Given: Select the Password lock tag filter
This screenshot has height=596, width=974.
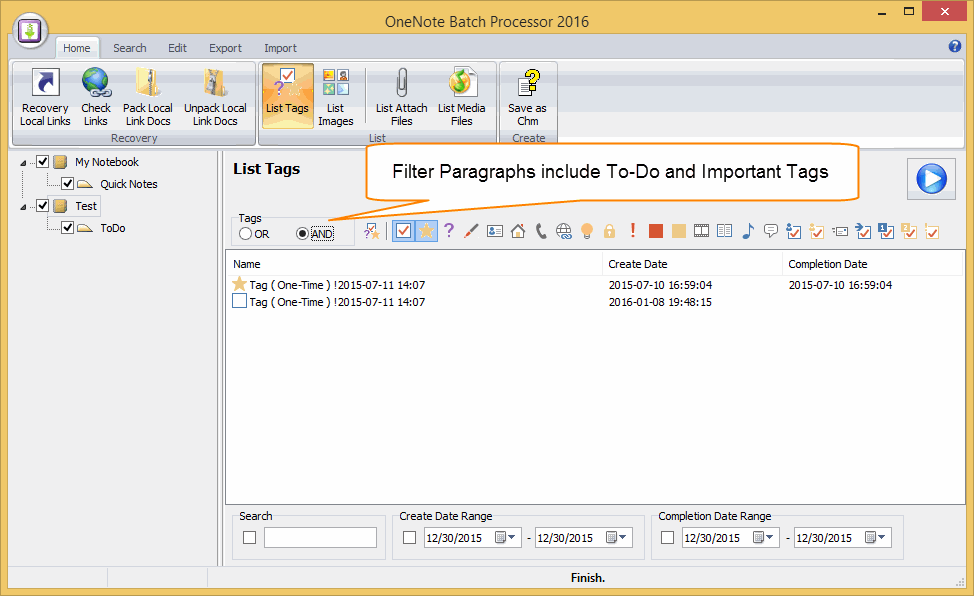Looking at the screenshot, I should tap(609, 231).
